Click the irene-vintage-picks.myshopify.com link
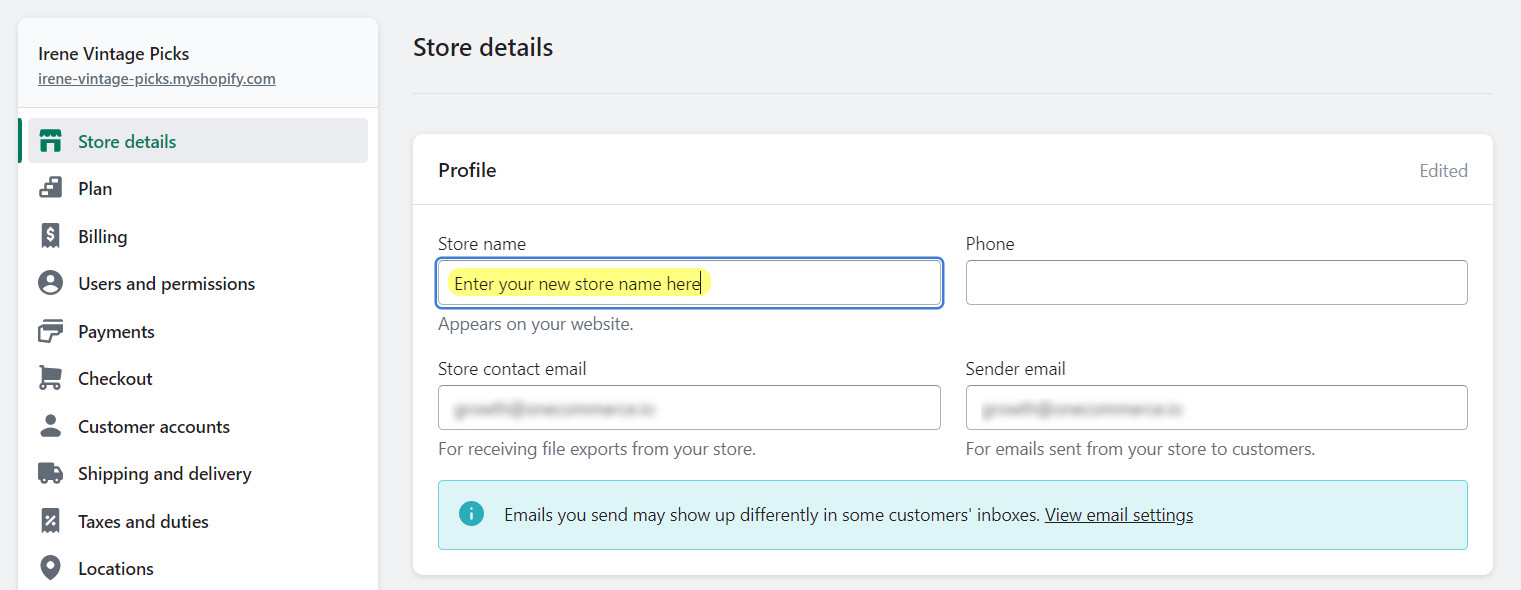Image resolution: width=1521 pixels, height=590 pixels. (156, 78)
